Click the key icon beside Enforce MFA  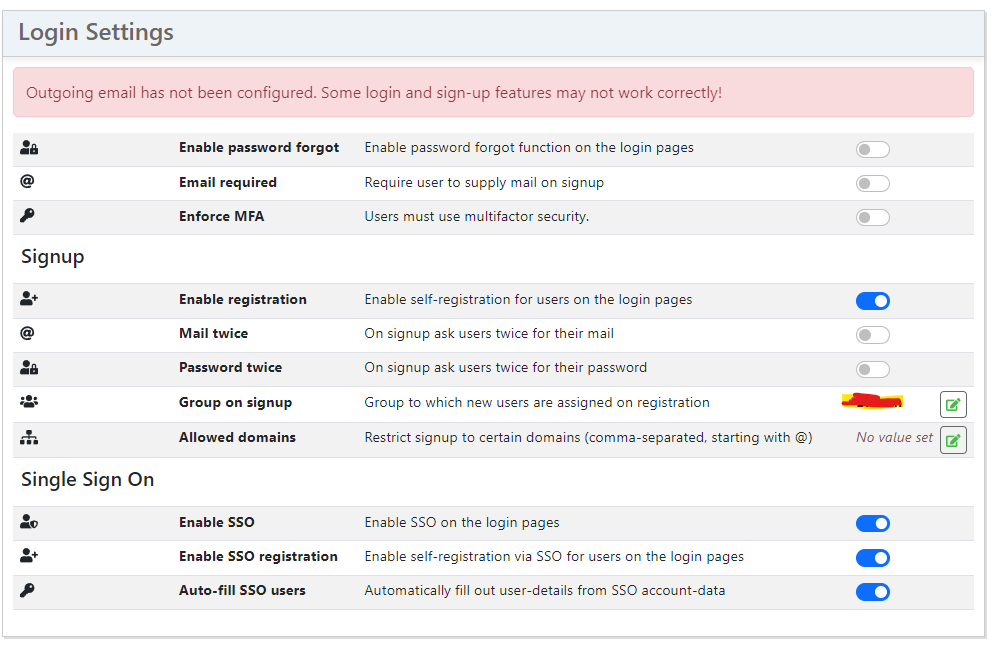27,216
